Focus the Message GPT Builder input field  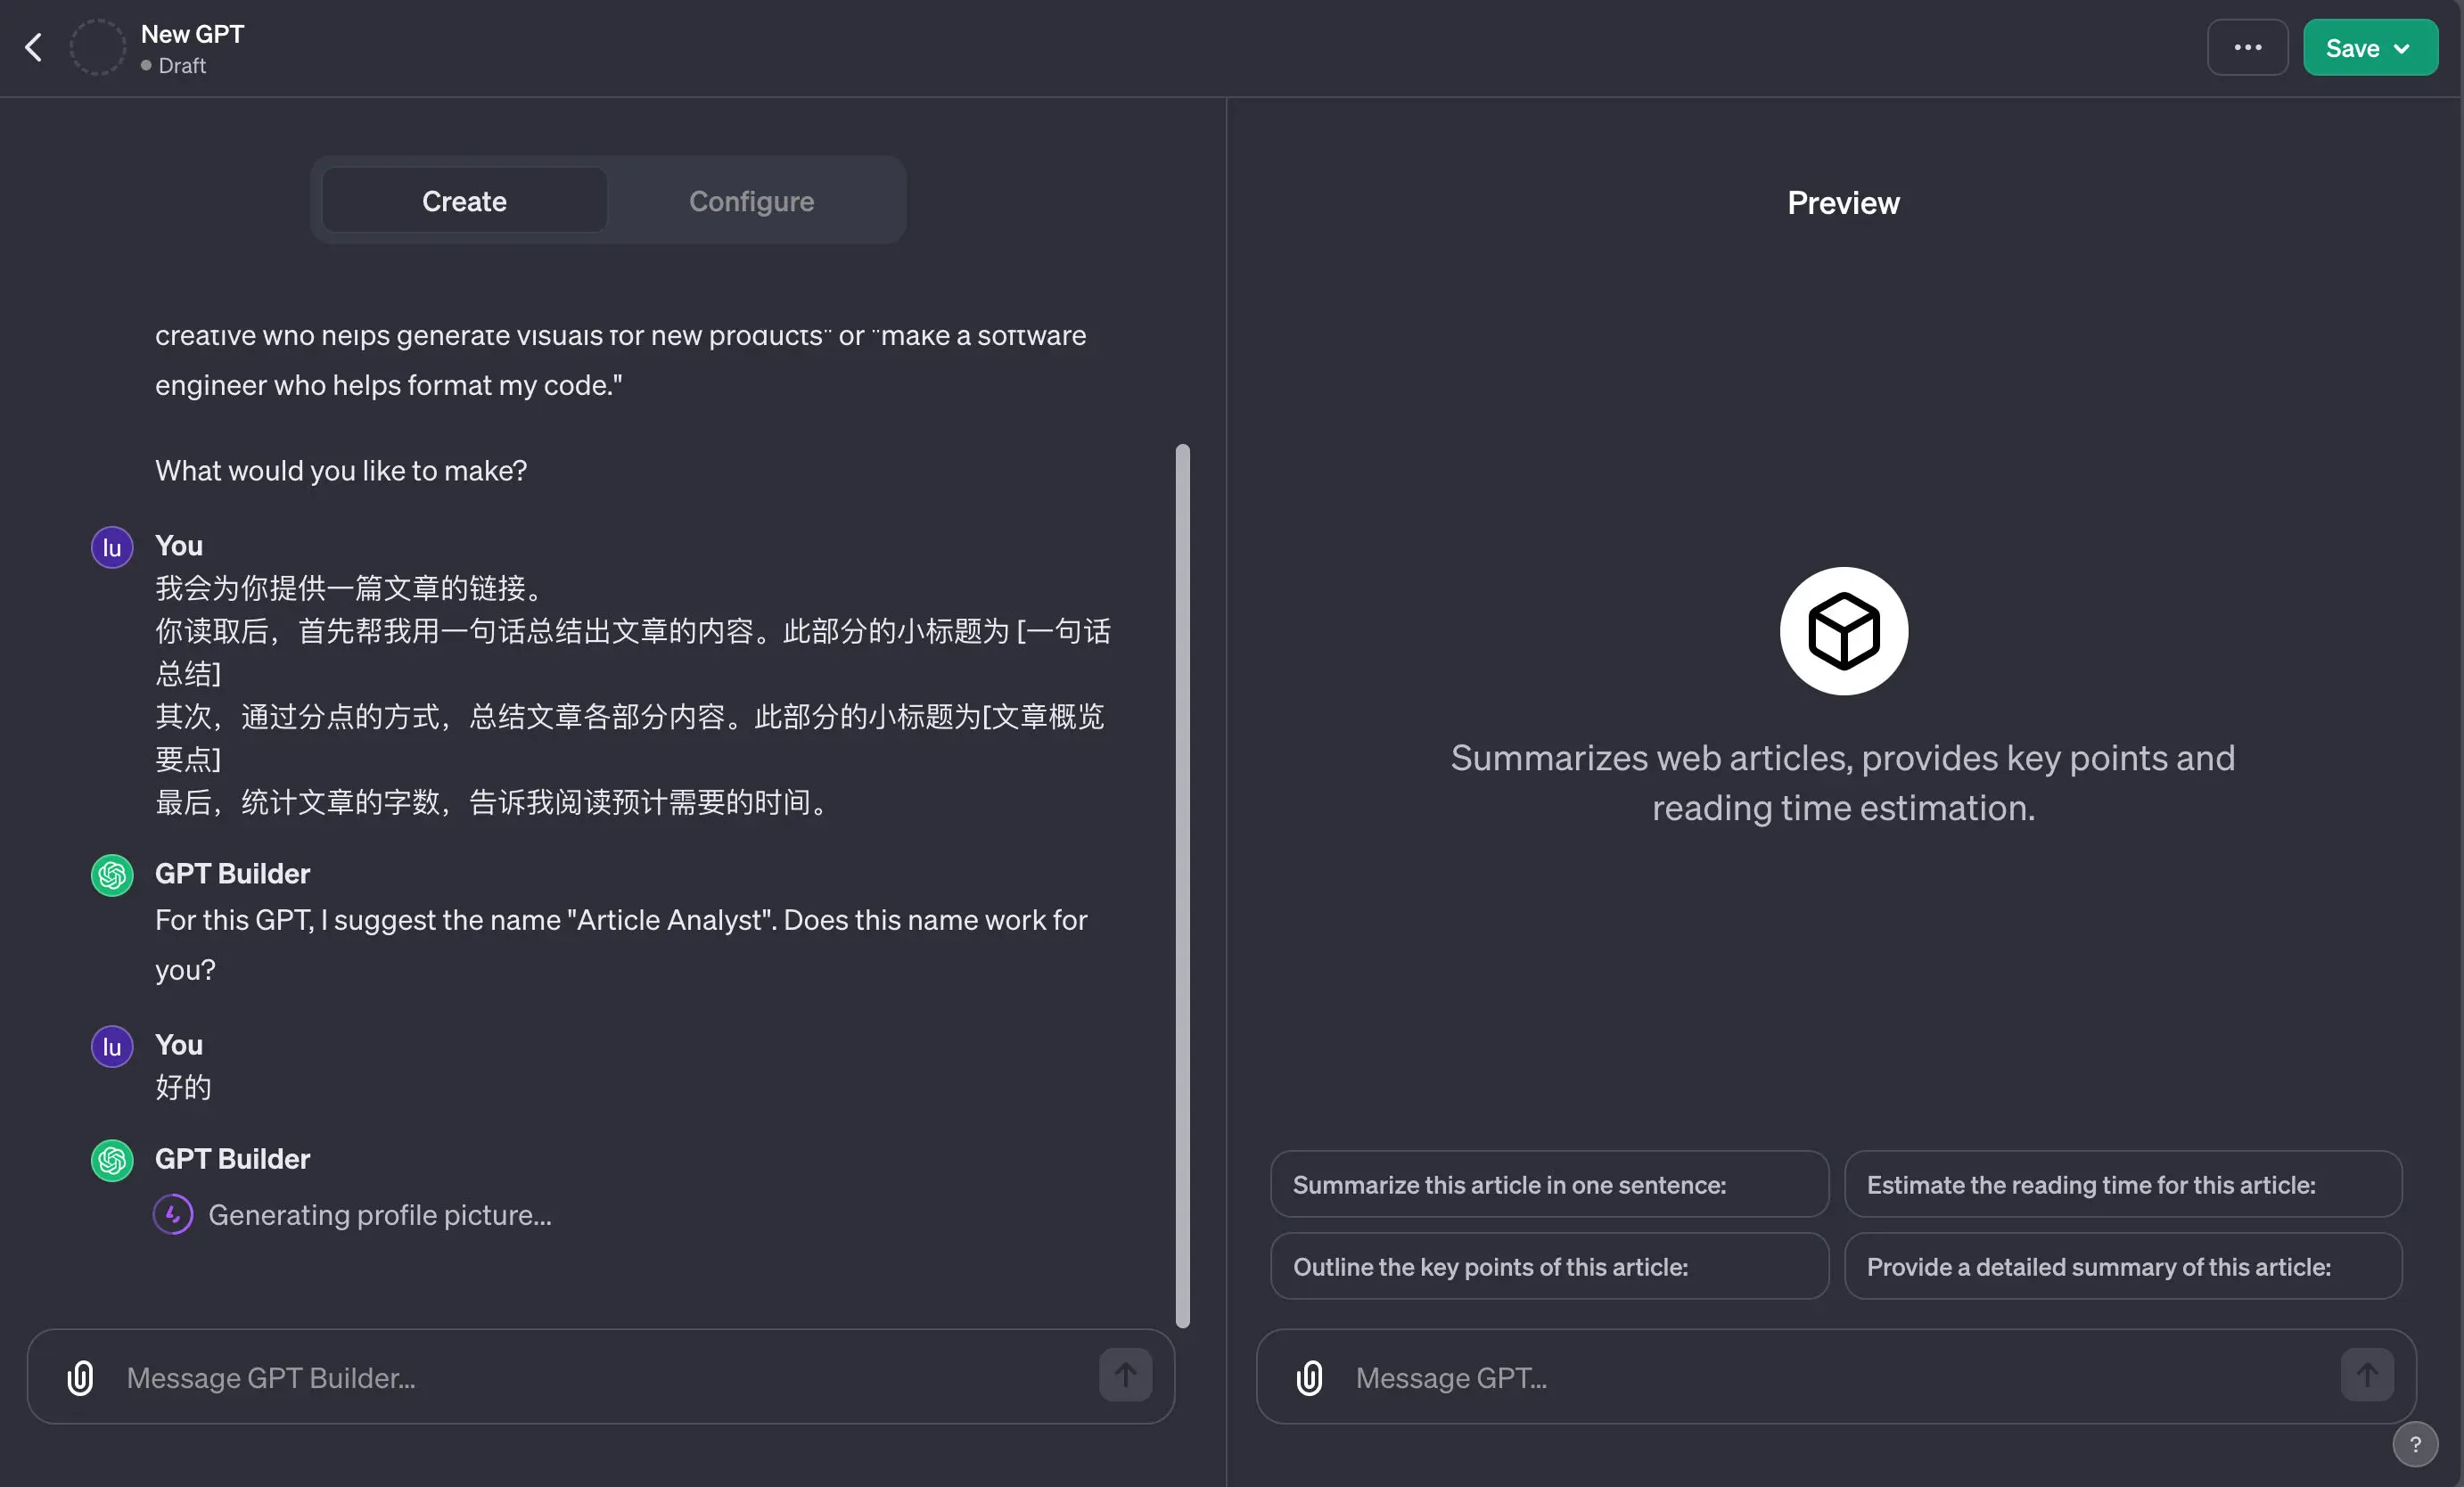600,1377
